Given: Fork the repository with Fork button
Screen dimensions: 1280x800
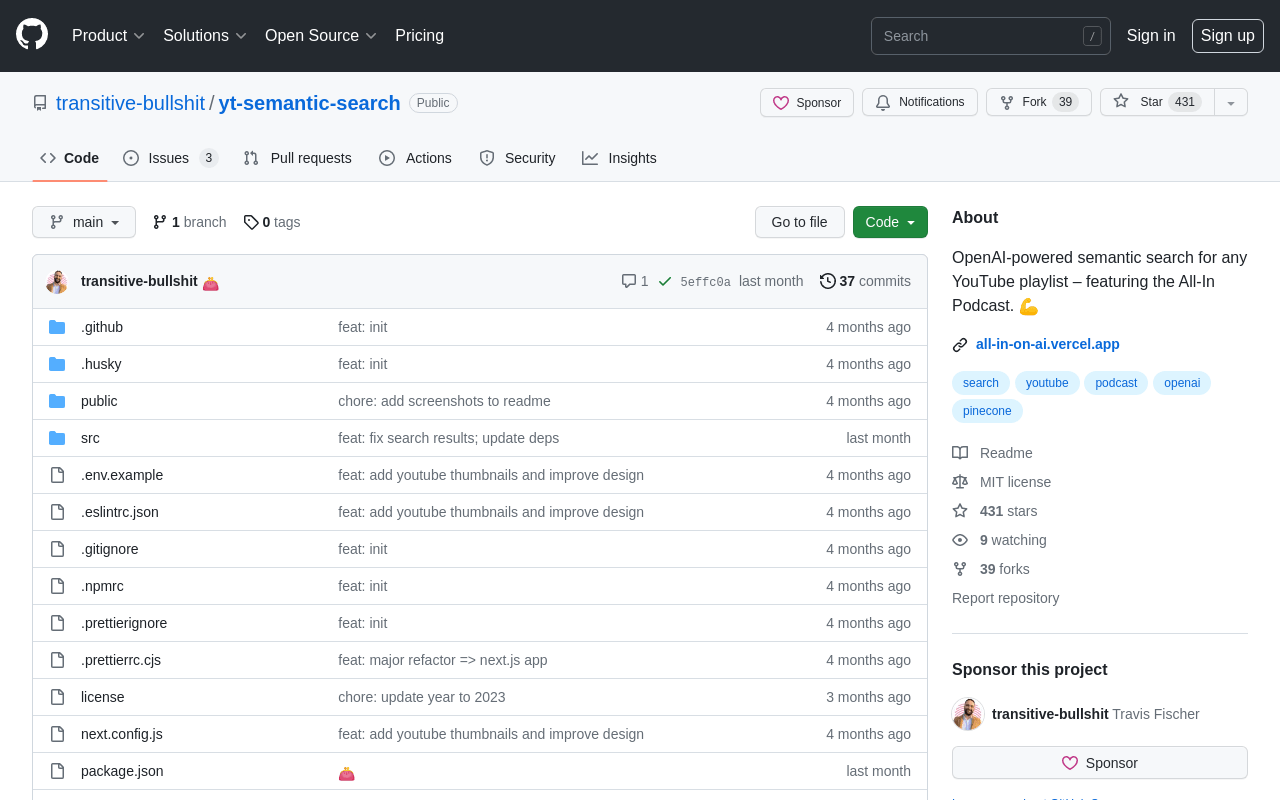Looking at the screenshot, I should 1039,102.
